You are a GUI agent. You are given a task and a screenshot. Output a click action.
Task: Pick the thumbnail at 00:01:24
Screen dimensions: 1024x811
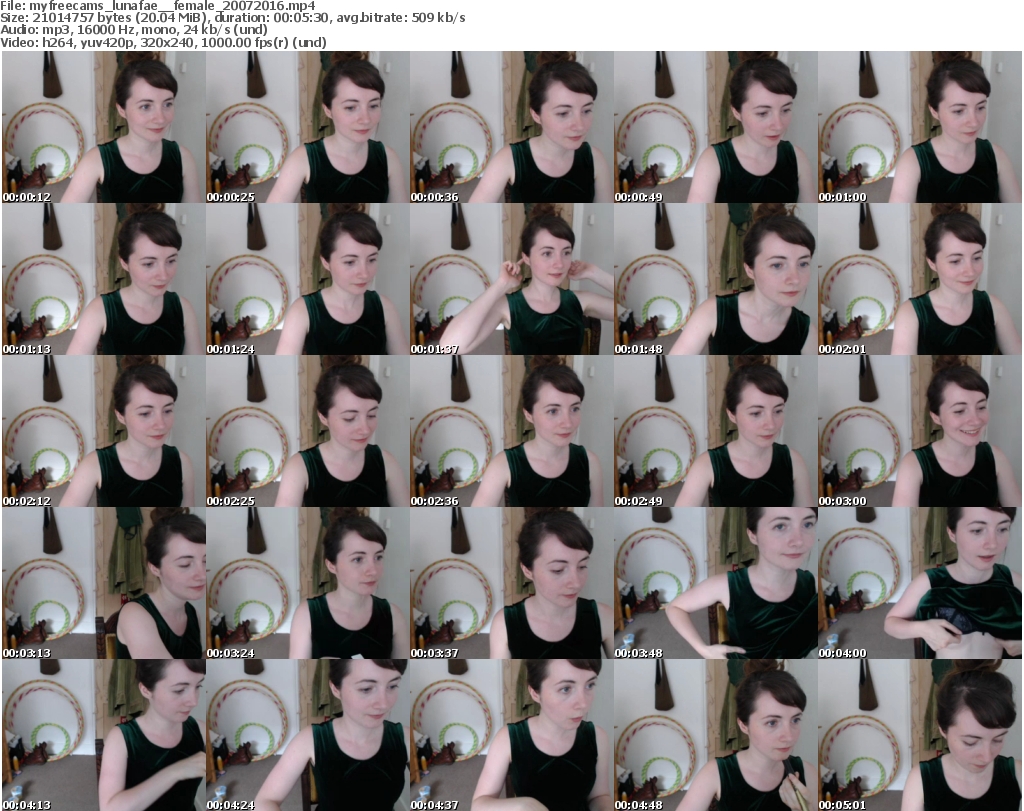tap(308, 279)
